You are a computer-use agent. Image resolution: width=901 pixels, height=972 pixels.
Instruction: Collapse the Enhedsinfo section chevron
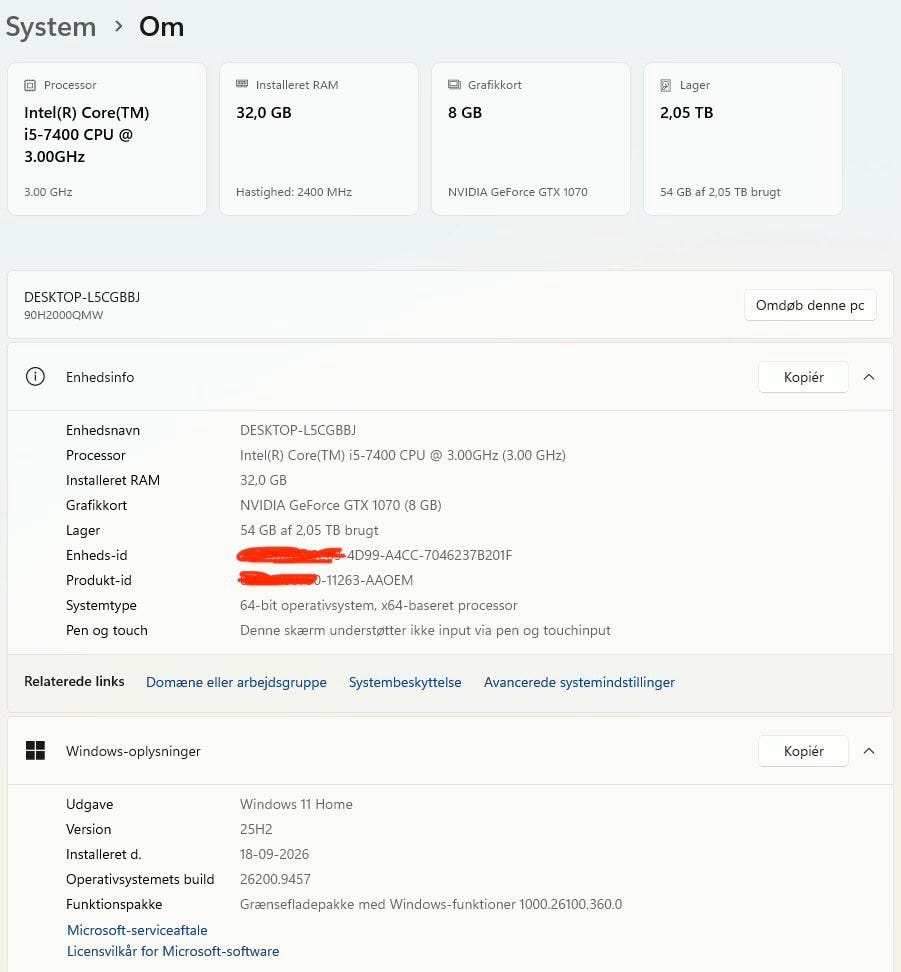click(x=869, y=377)
